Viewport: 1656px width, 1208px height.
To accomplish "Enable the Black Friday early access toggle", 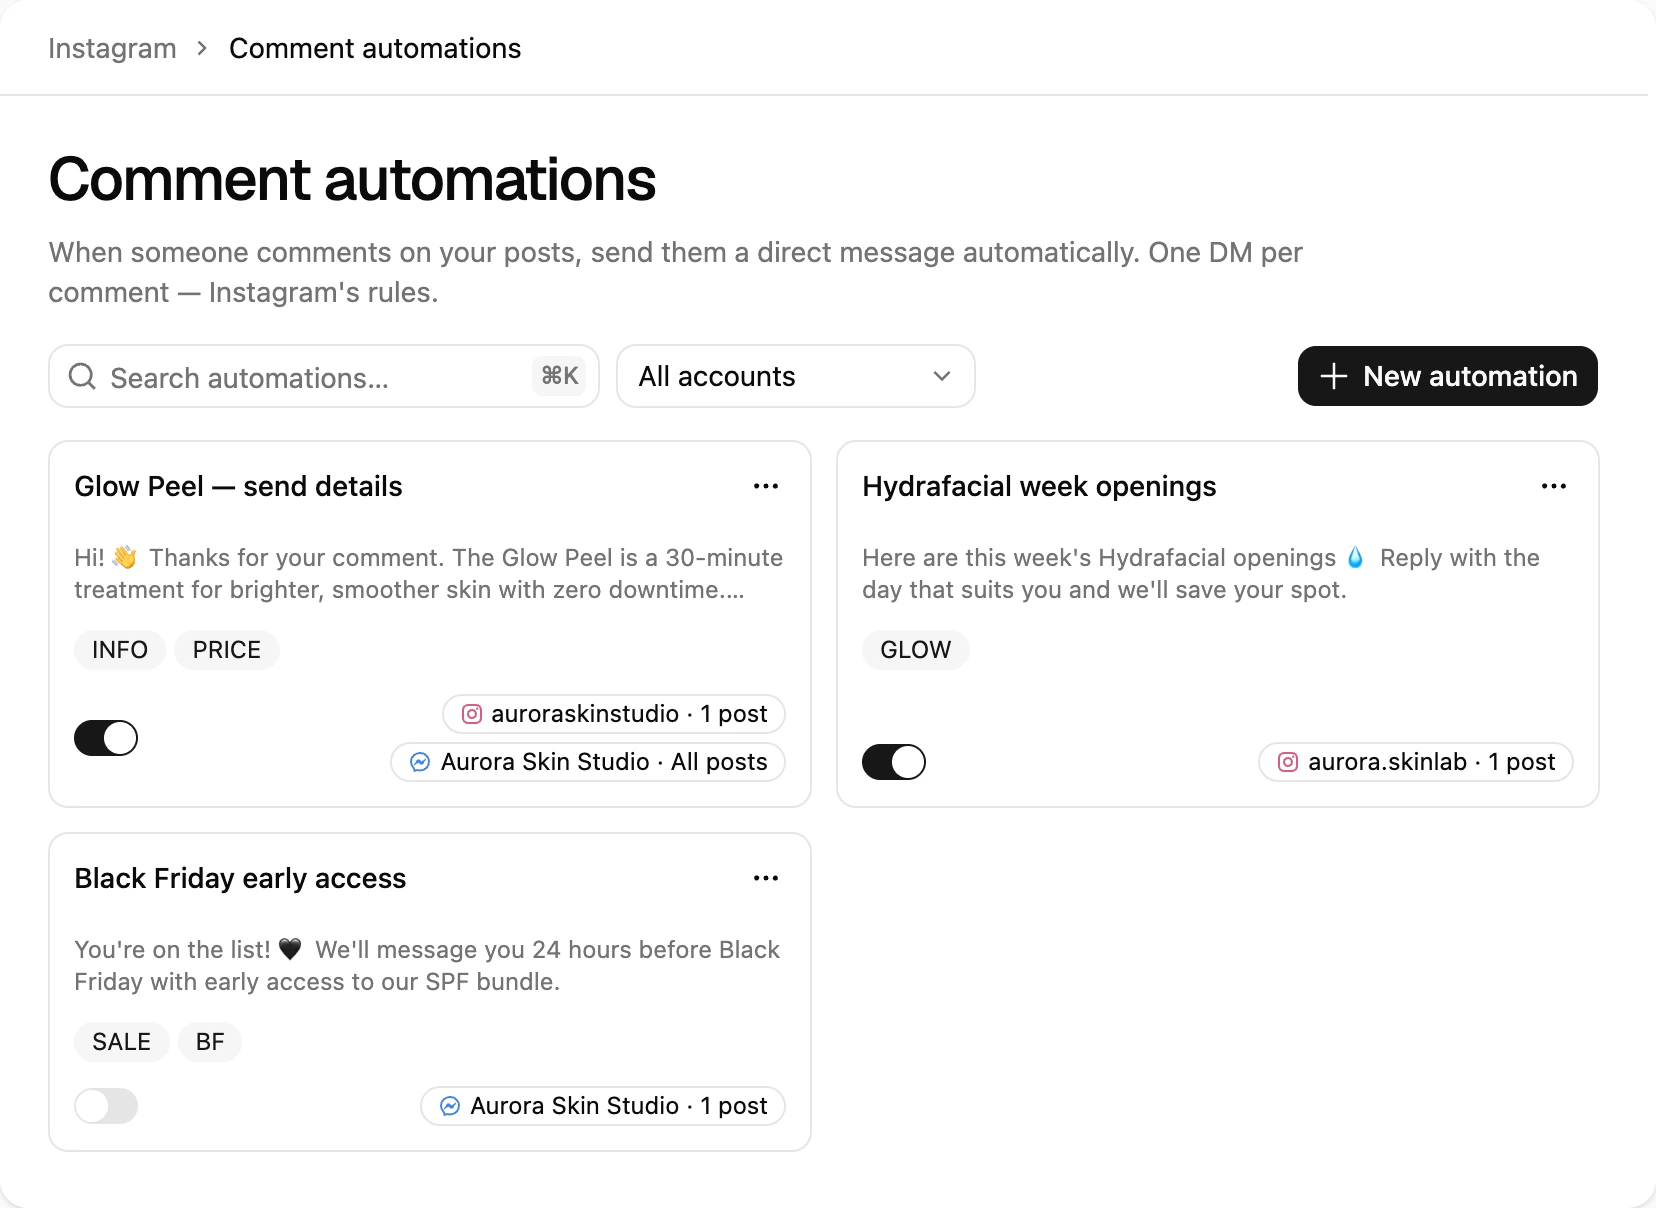I will pyautogui.click(x=106, y=1106).
